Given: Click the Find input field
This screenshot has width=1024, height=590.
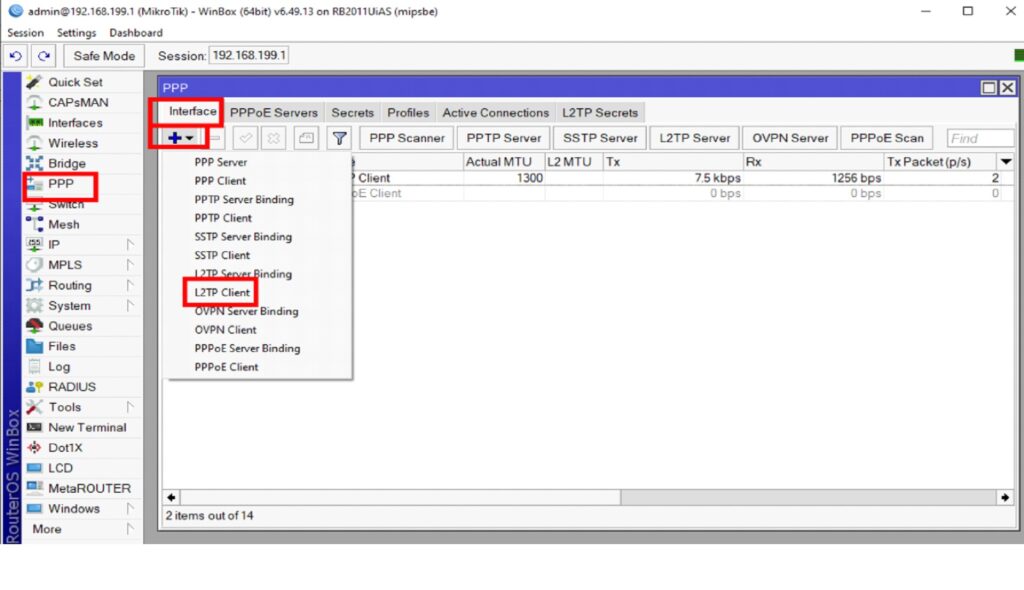Looking at the screenshot, I should [x=979, y=139].
